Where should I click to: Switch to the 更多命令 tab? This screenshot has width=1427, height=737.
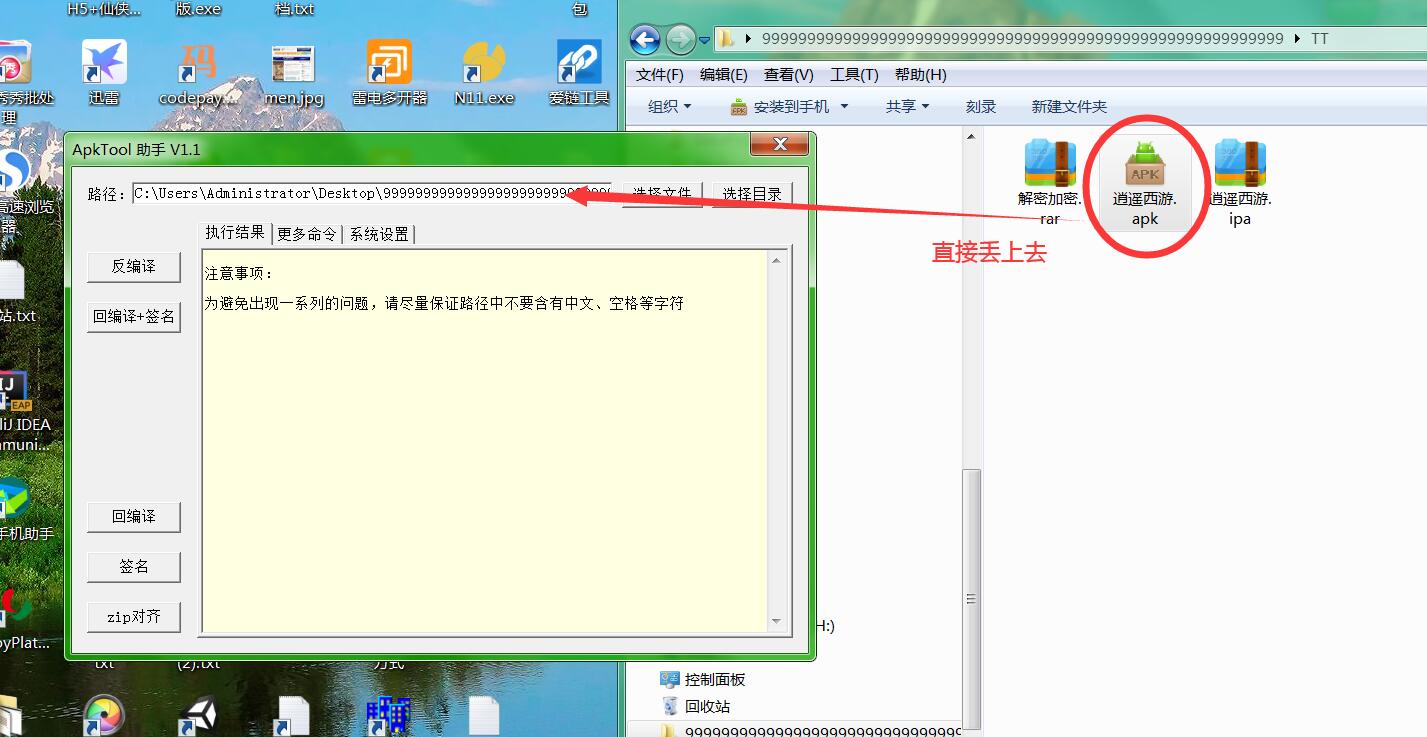pos(307,234)
